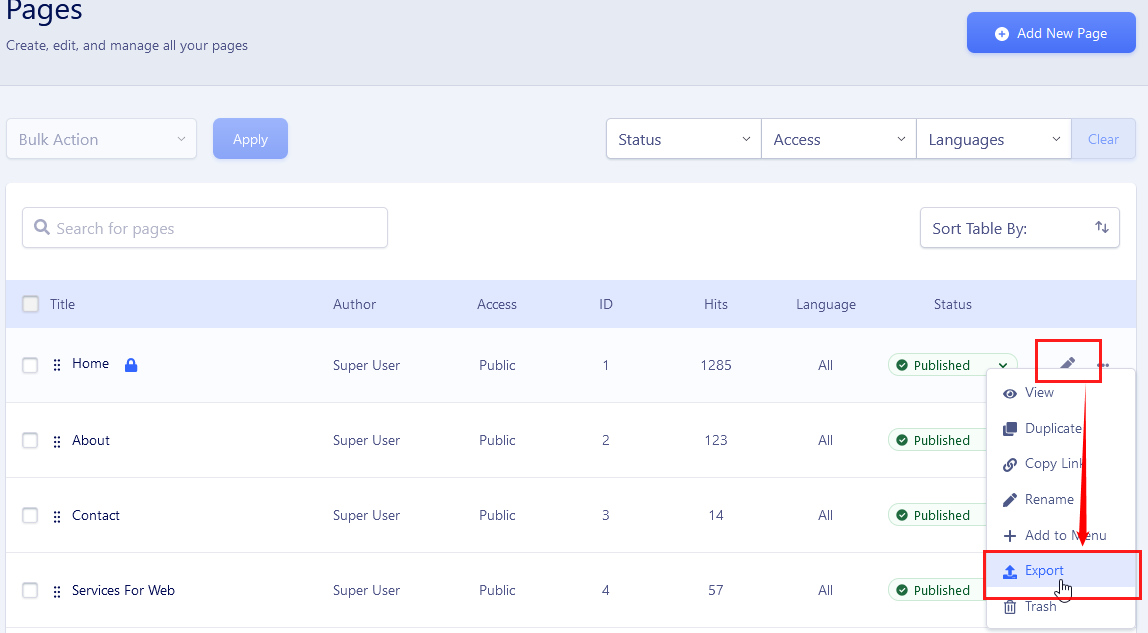Open the three-dot menu for Home row
This screenshot has width=1148, height=633.
pos(1103,365)
